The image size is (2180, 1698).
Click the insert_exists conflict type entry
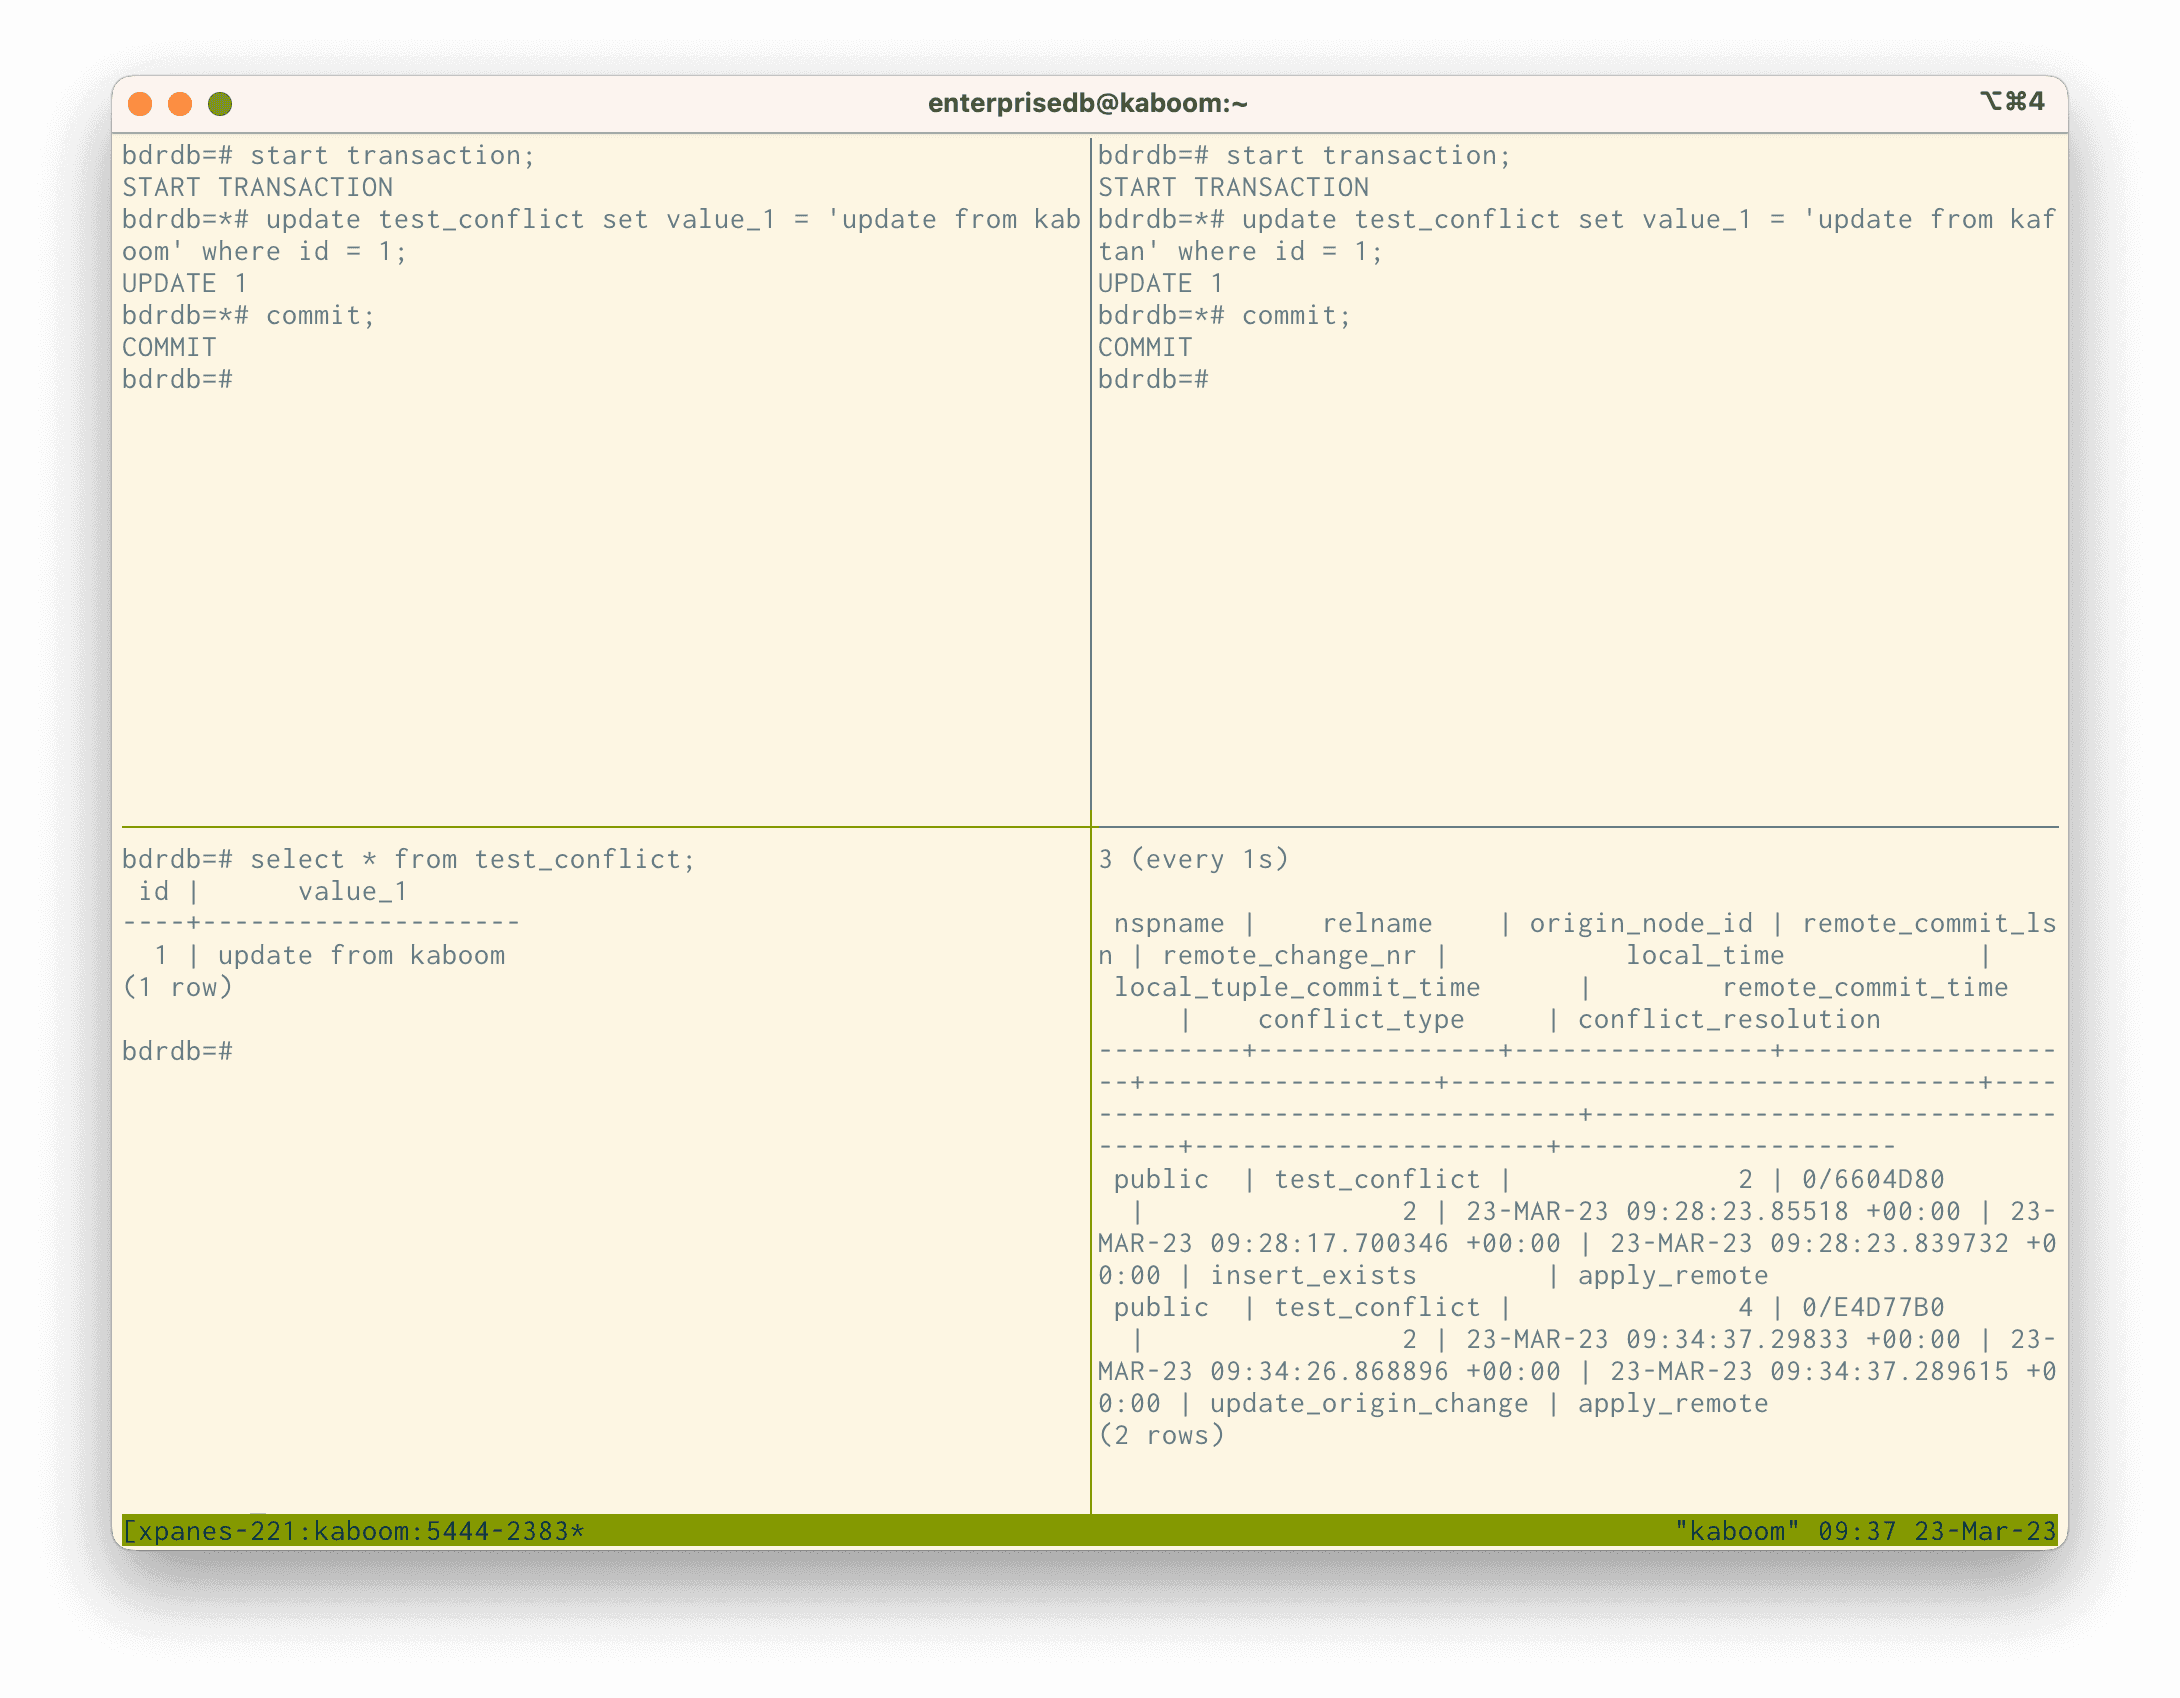click(1313, 1275)
